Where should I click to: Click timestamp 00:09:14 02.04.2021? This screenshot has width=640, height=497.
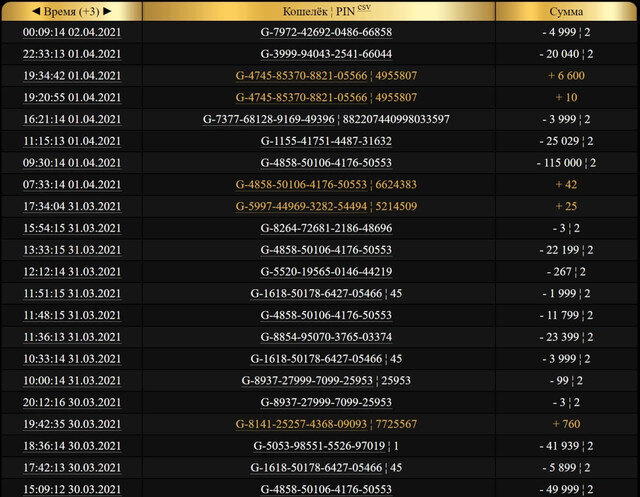pos(71,32)
